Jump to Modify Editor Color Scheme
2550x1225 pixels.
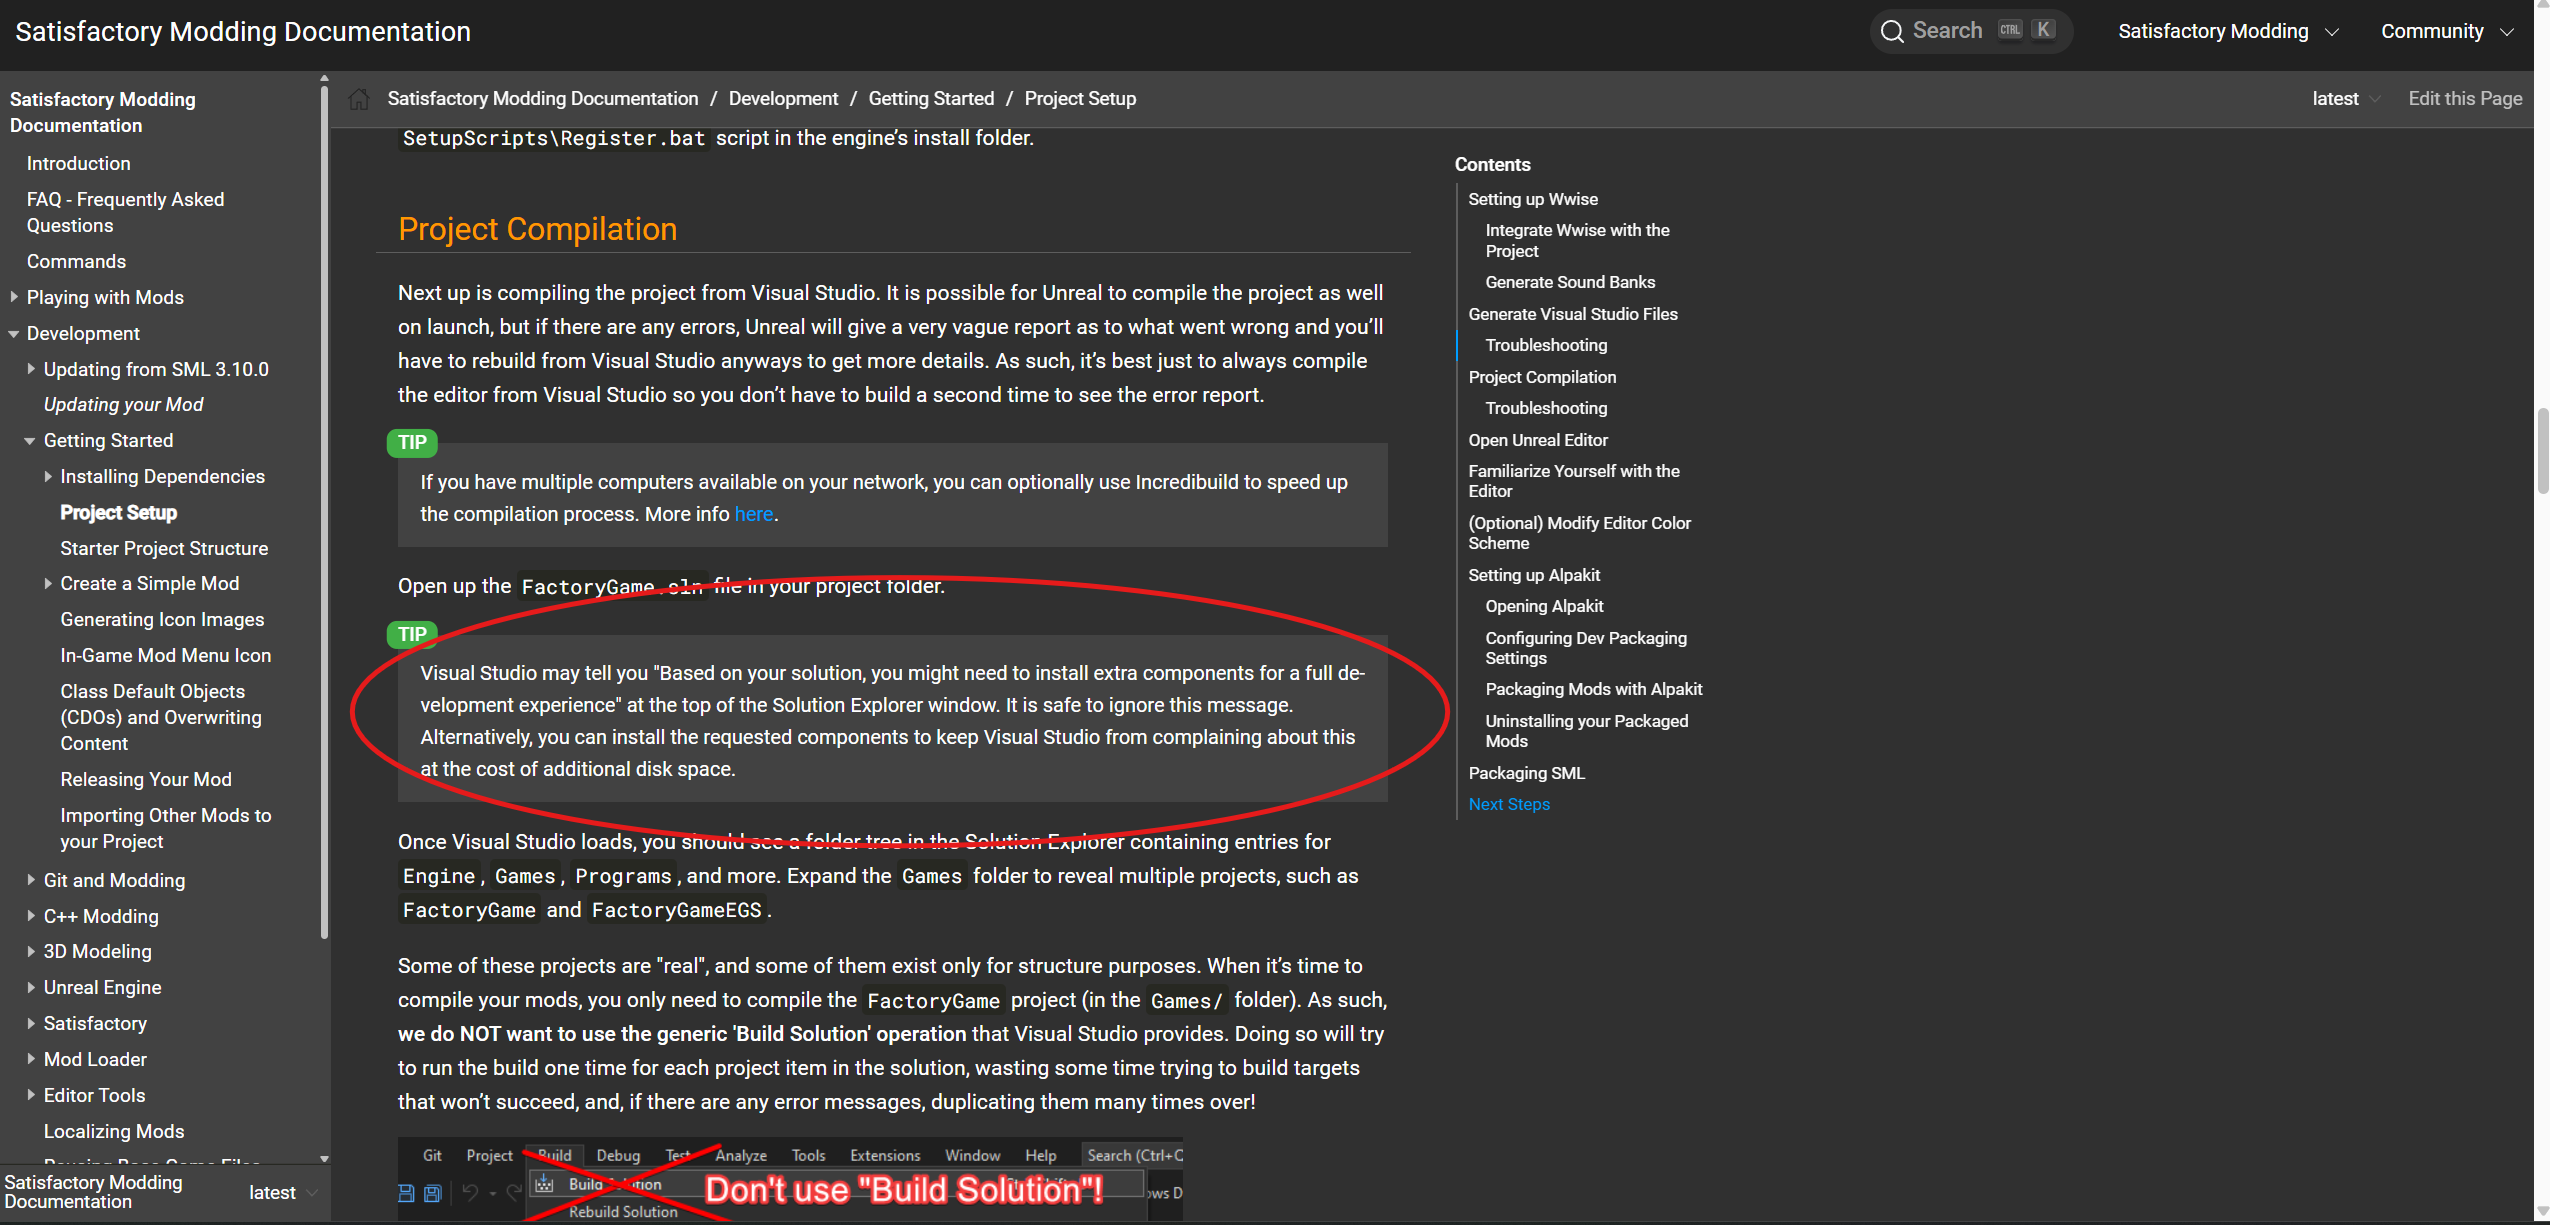coord(1579,533)
